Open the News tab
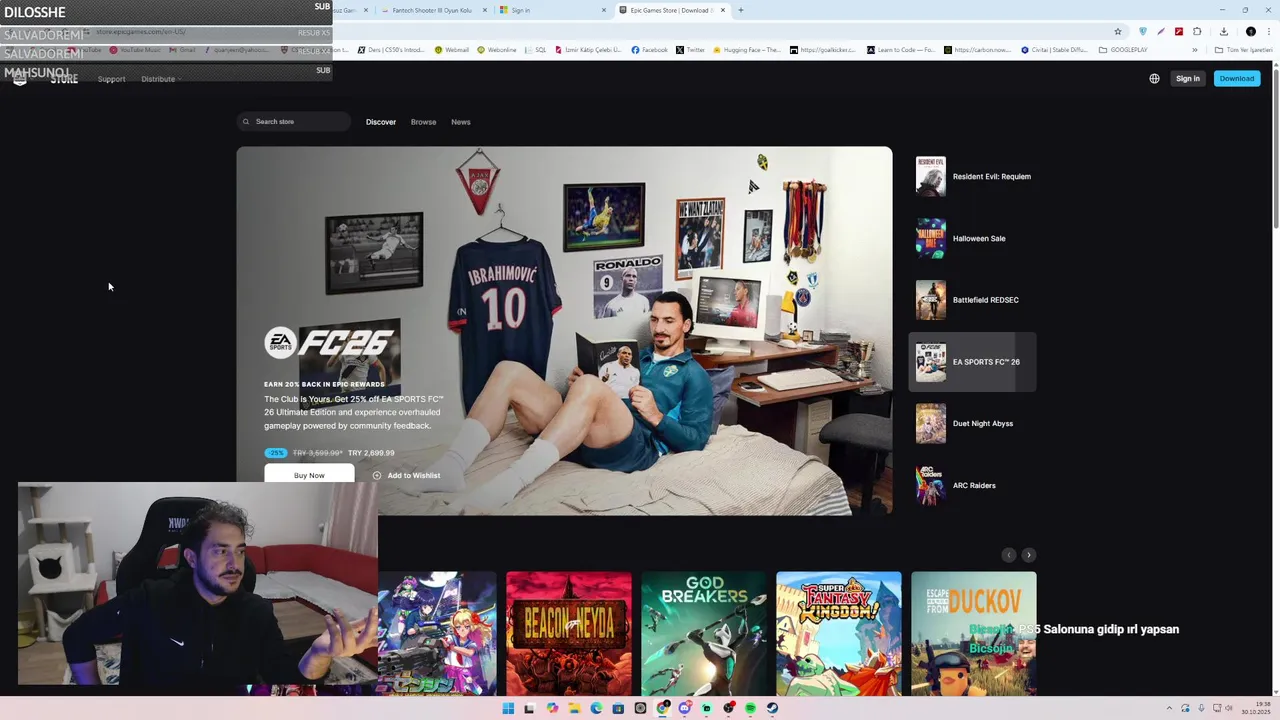 point(460,122)
